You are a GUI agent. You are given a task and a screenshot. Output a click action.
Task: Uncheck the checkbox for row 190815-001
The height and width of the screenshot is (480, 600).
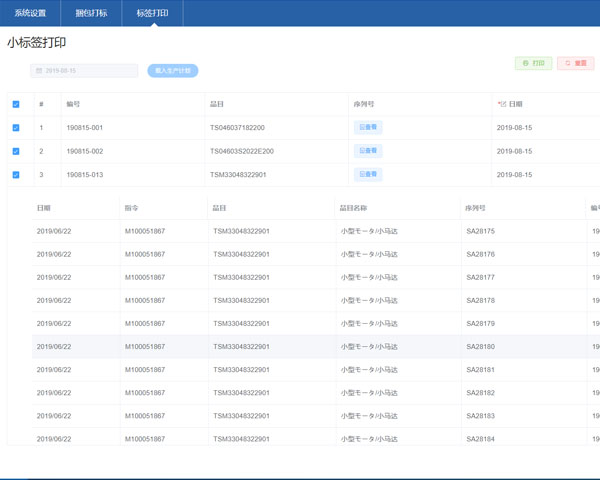[16, 128]
